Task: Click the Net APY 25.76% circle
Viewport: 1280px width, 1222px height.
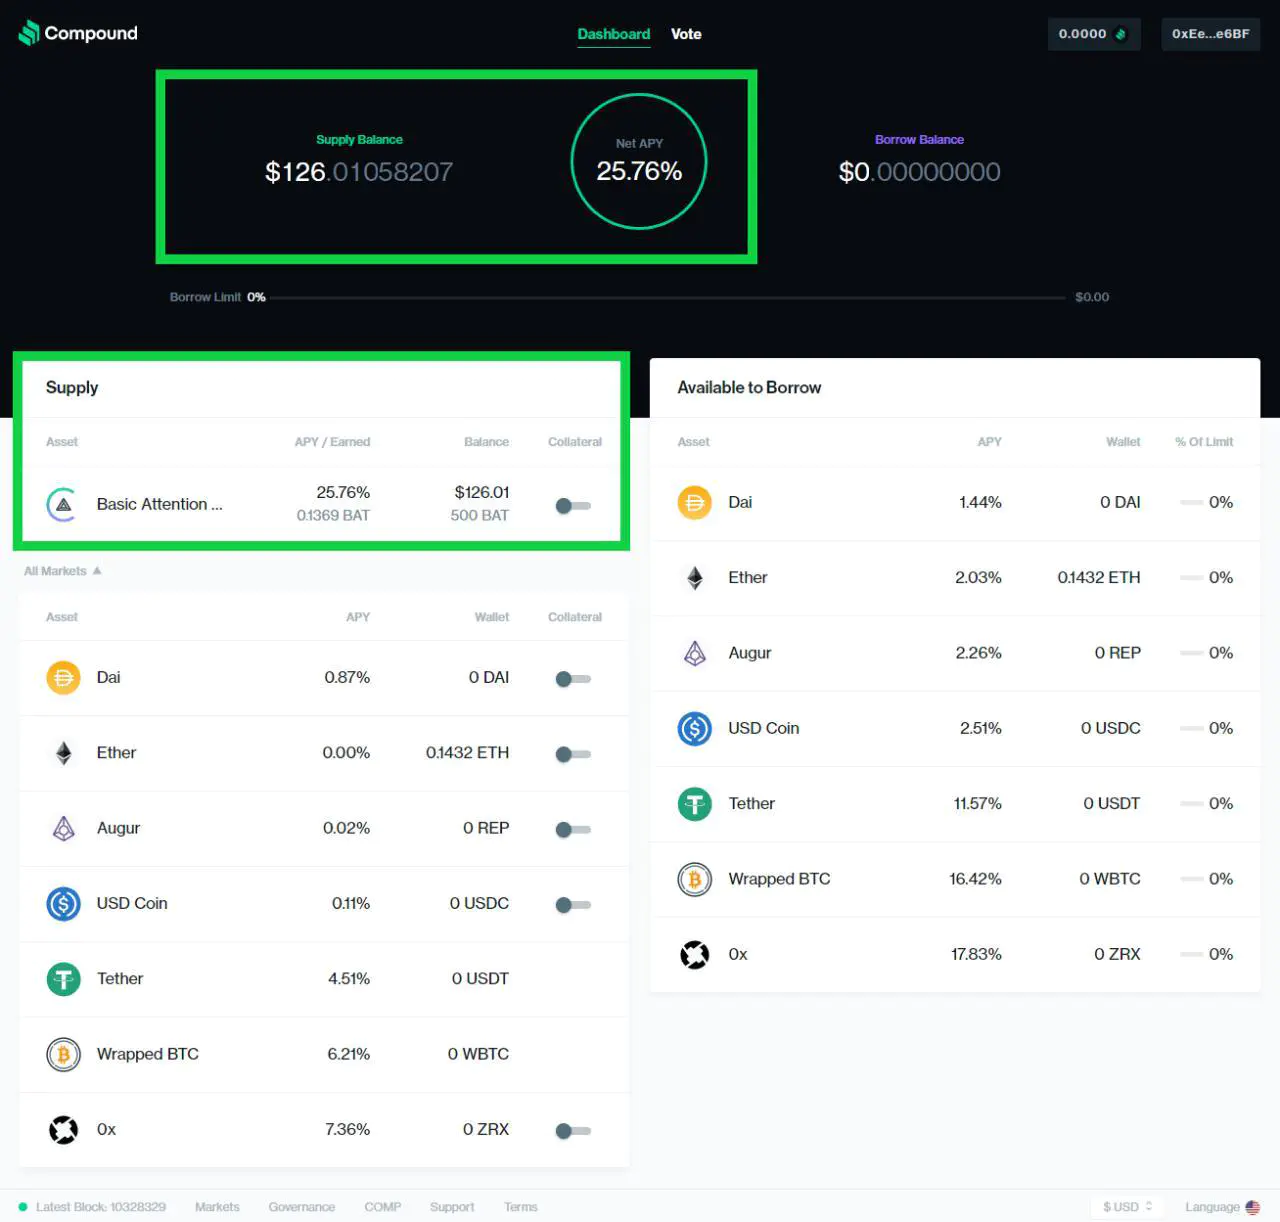Action: [639, 161]
